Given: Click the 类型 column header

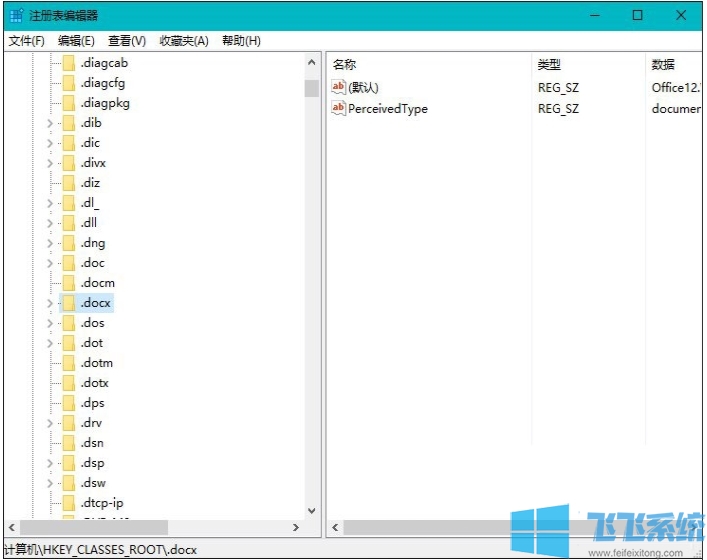Looking at the screenshot, I should pos(549,64).
